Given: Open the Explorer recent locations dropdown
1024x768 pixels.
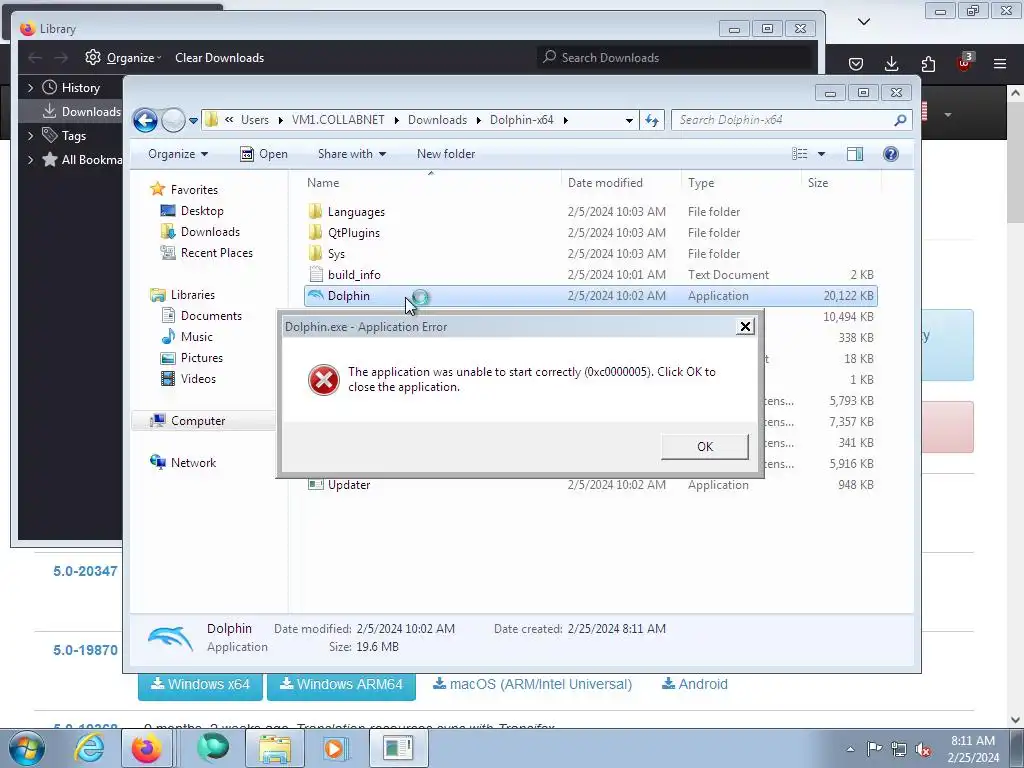Looking at the screenshot, I should [193, 120].
